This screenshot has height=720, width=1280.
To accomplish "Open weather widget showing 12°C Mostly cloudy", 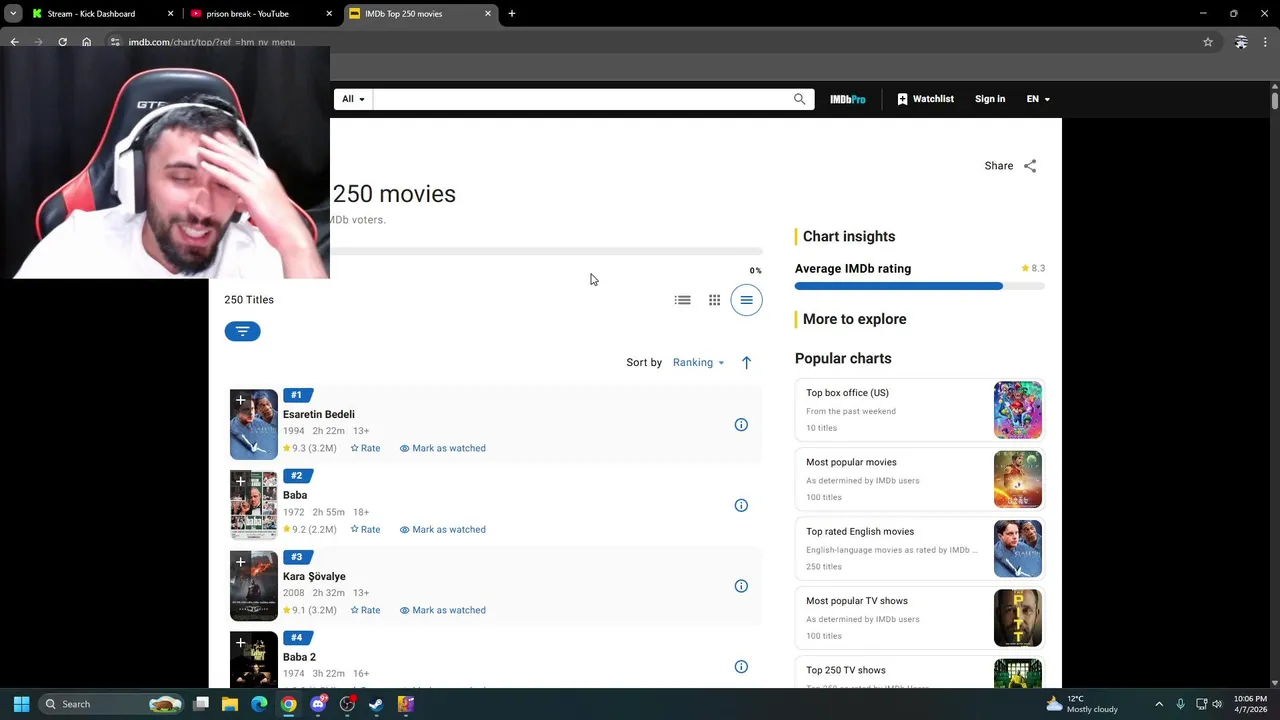I will [1082, 704].
